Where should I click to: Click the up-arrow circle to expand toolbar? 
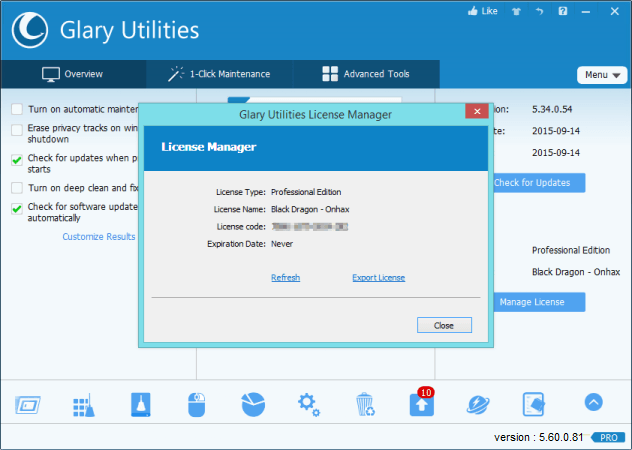593,402
